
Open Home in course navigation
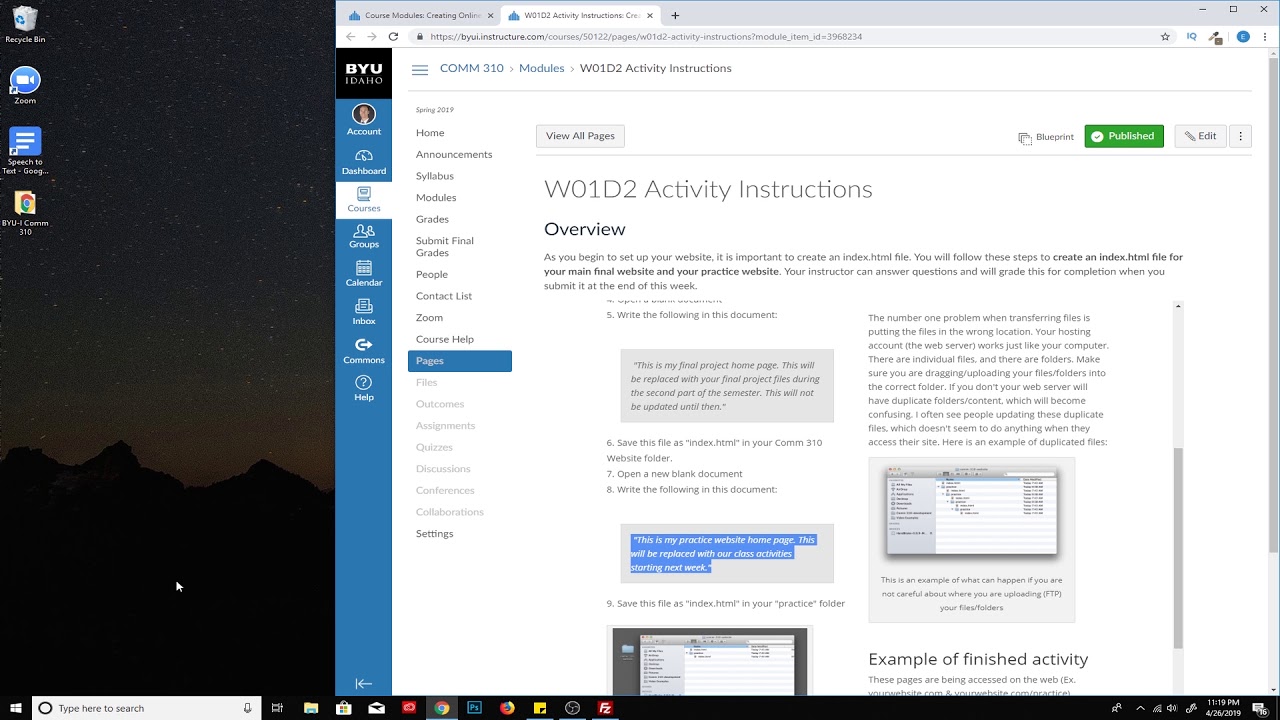click(x=430, y=133)
